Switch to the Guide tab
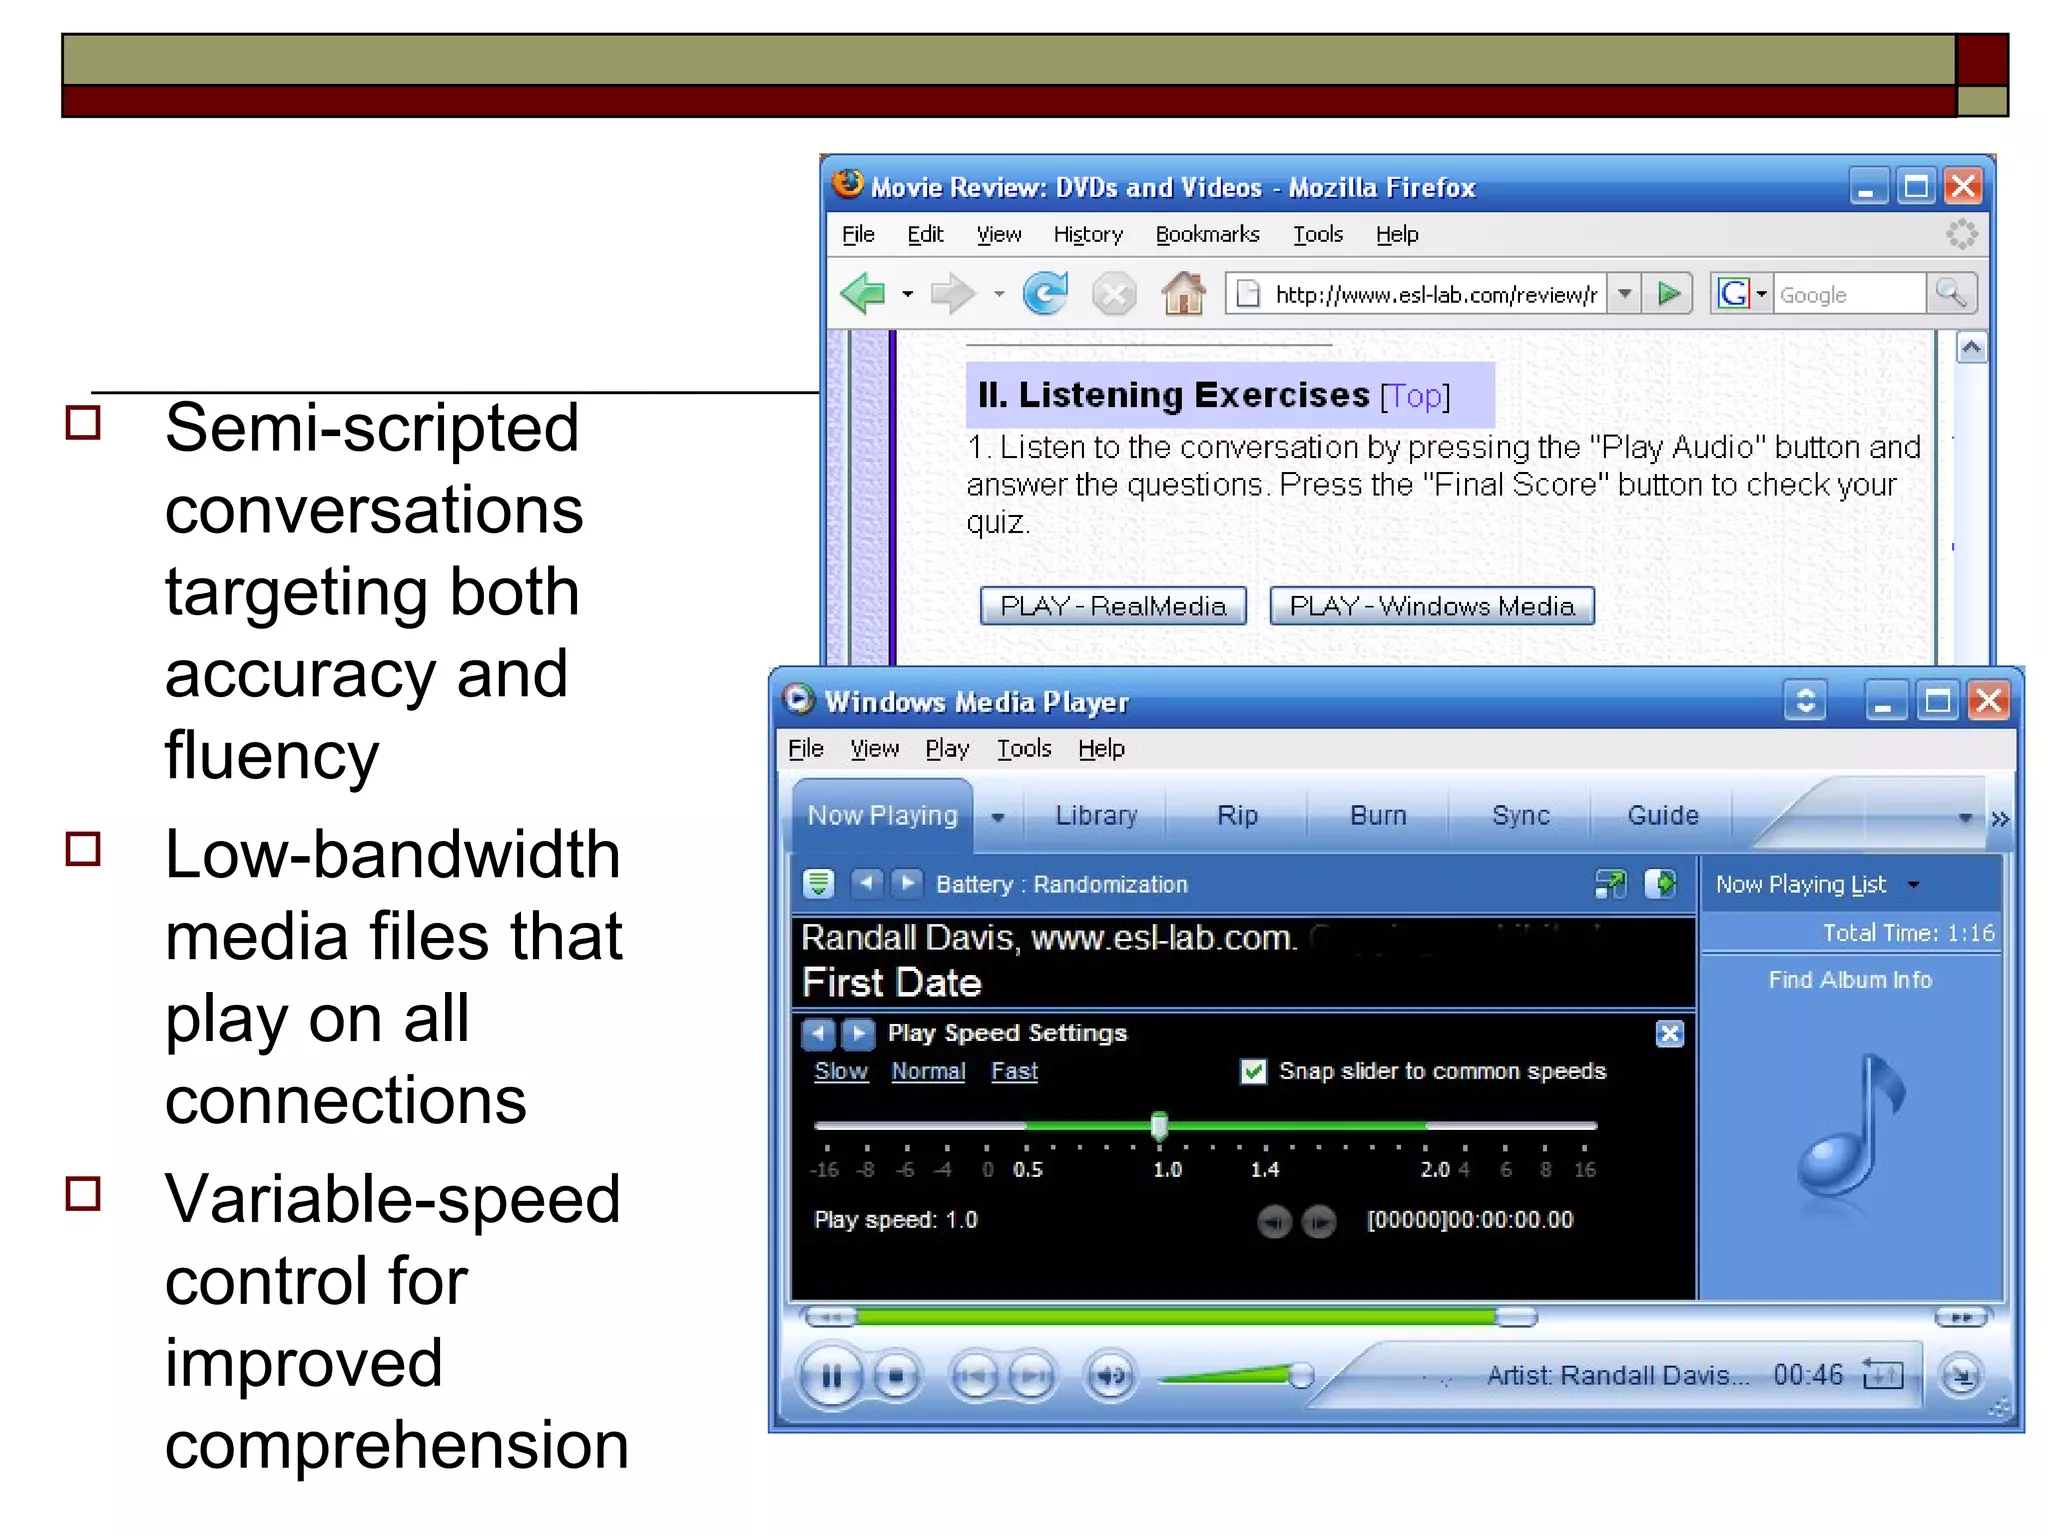The image size is (2048, 1536). [x=1662, y=816]
